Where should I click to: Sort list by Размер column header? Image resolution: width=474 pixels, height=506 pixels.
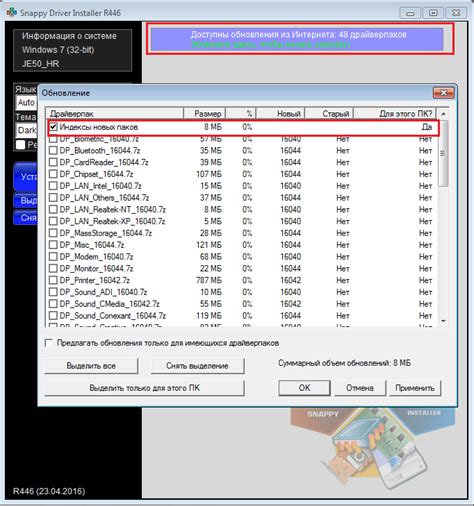(204, 114)
